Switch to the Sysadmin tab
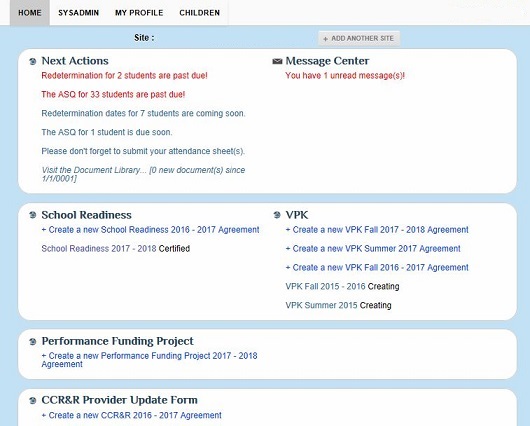530x426 pixels. [78, 13]
